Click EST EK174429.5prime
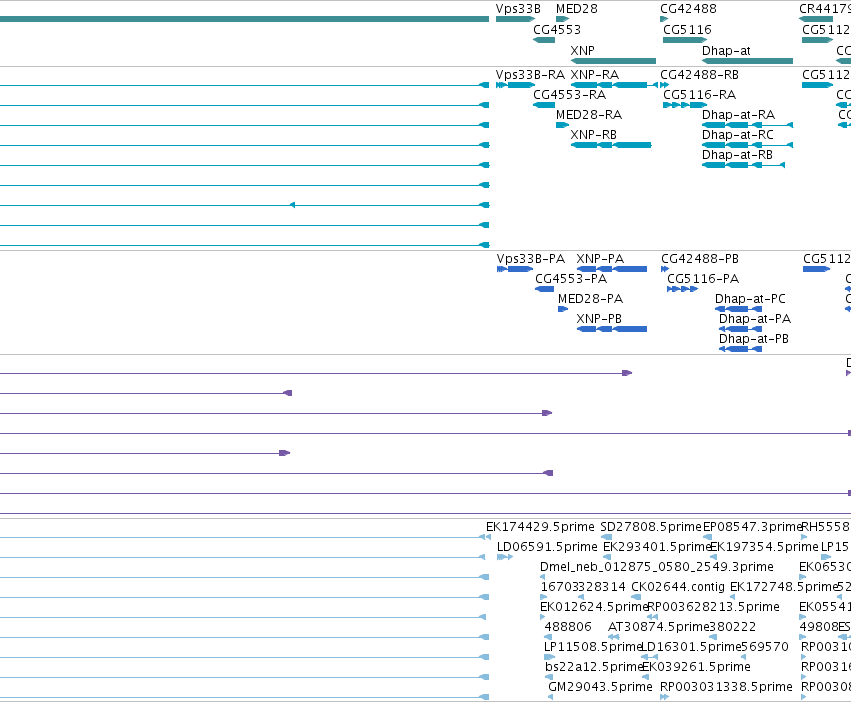Image resolution: width=851 pixels, height=702 pixels. [x=540, y=527]
